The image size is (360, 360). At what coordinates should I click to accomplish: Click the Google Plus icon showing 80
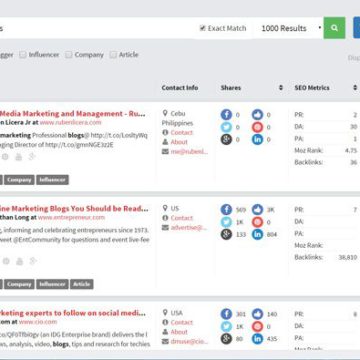(226, 339)
